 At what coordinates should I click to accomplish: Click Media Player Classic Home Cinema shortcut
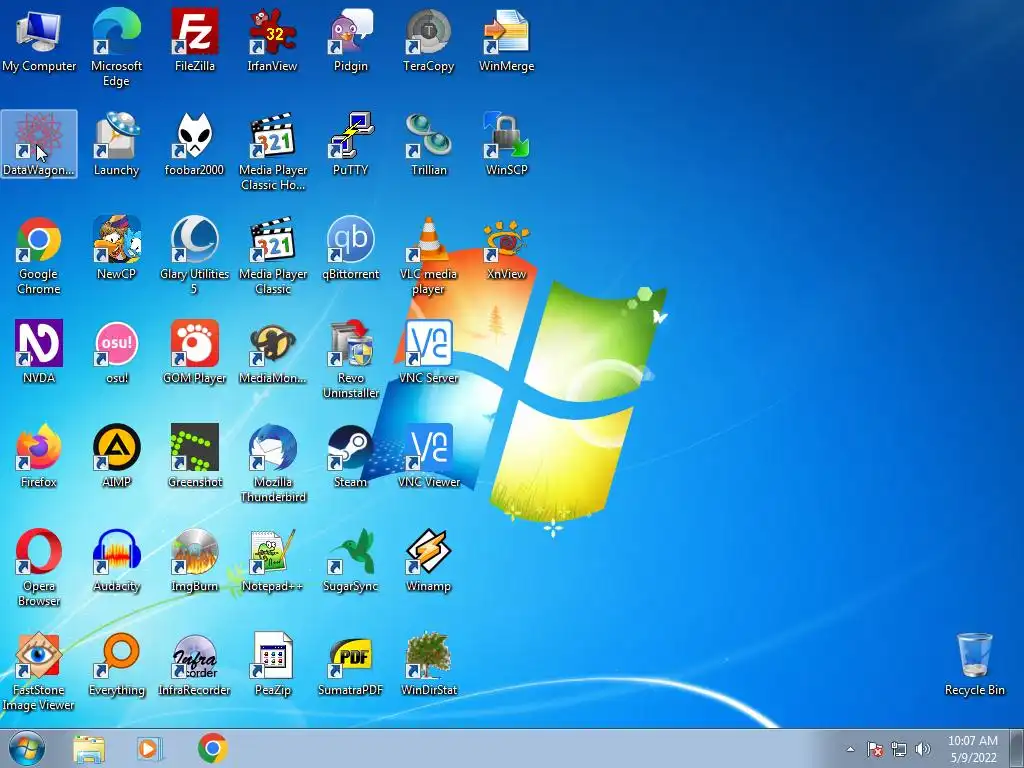pos(272,152)
